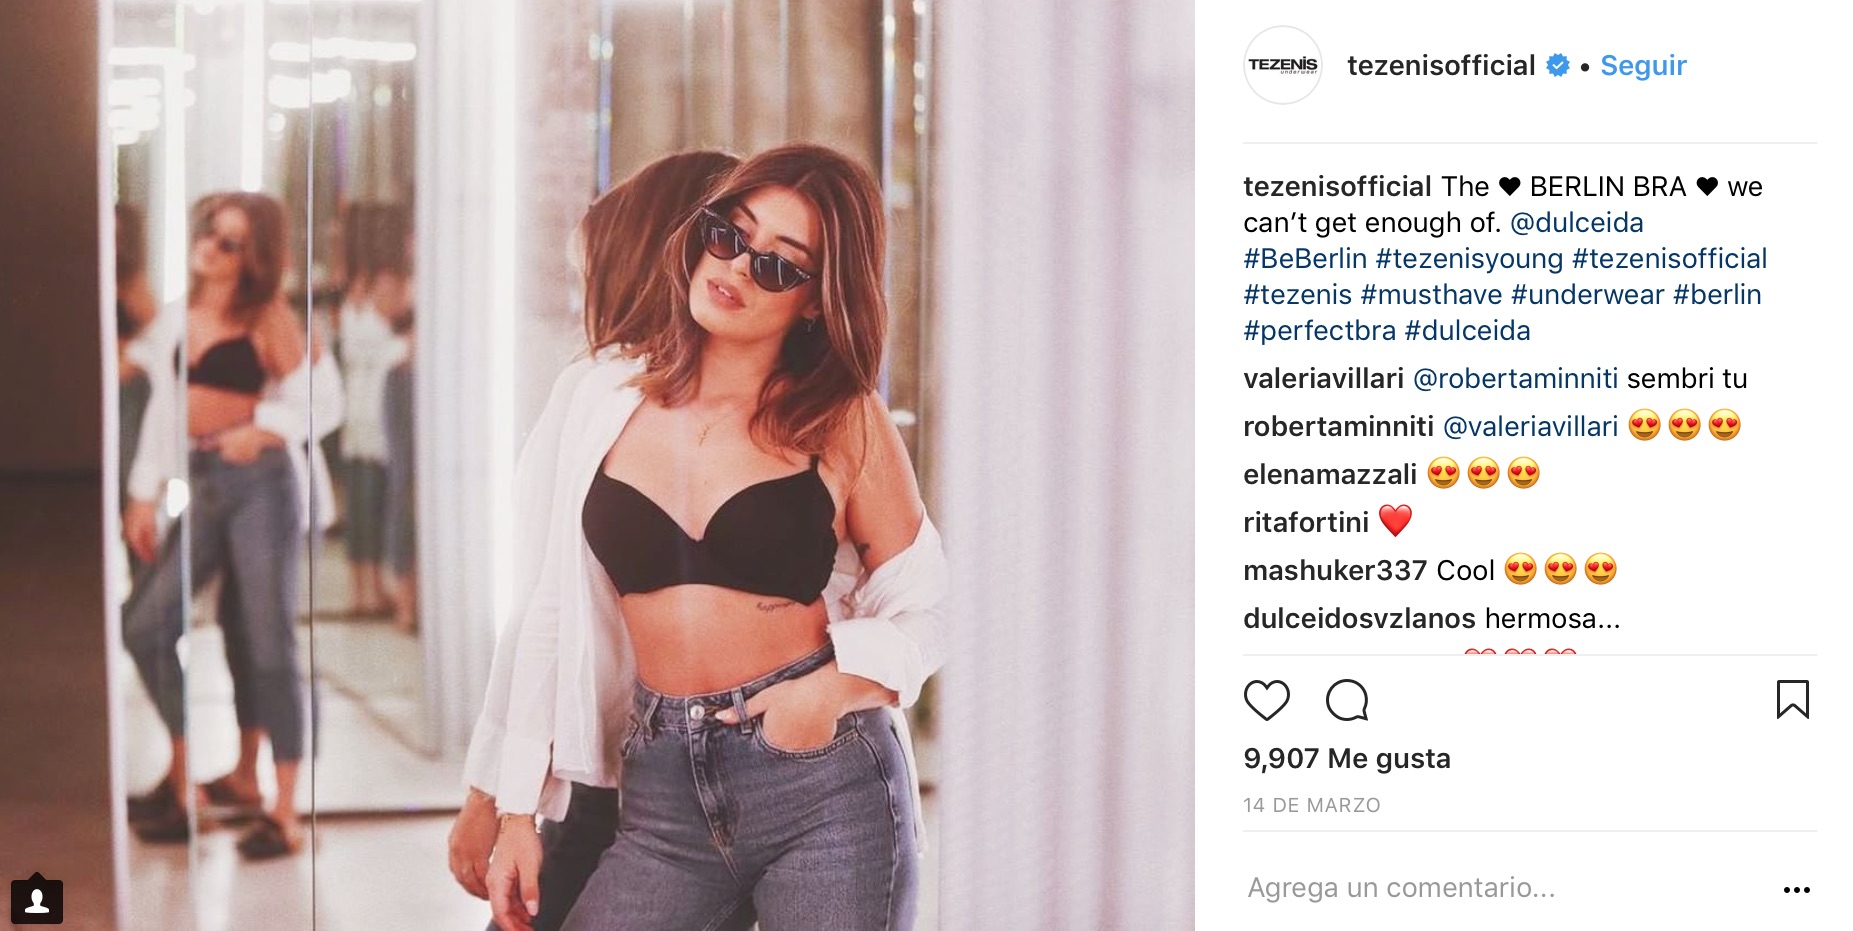Open #tezenisyoung hashtag
Viewport: 1853px width, 931px height.
pyautogui.click(x=1469, y=259)
